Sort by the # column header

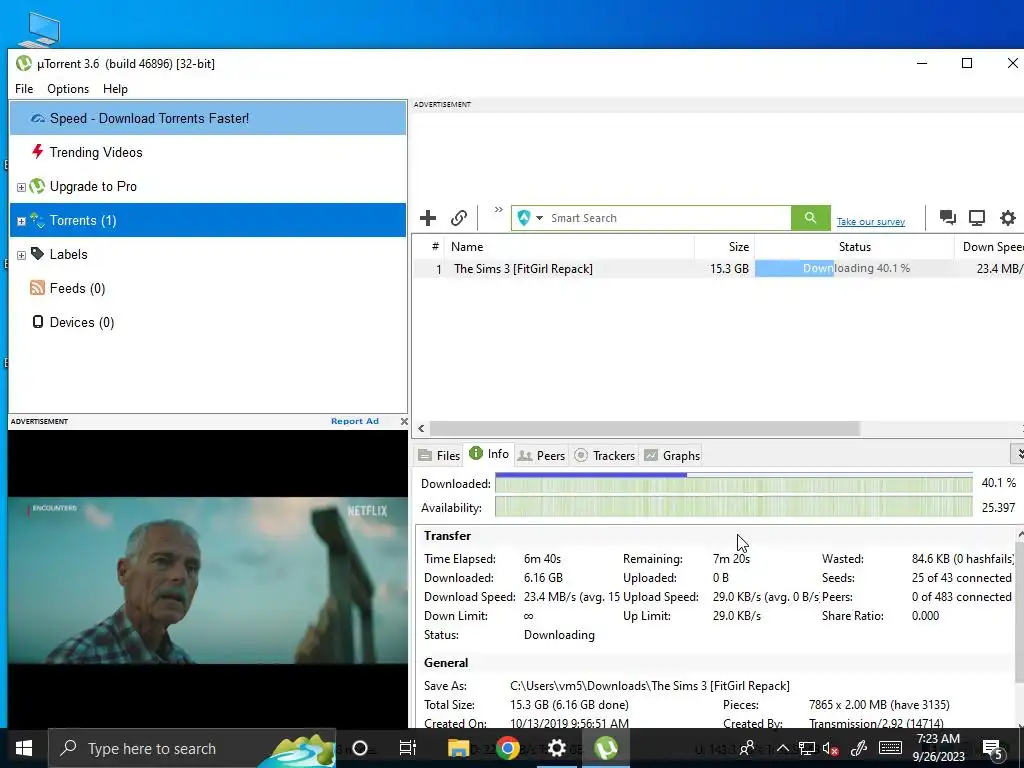pyautogui.click(x=429, y=247)
